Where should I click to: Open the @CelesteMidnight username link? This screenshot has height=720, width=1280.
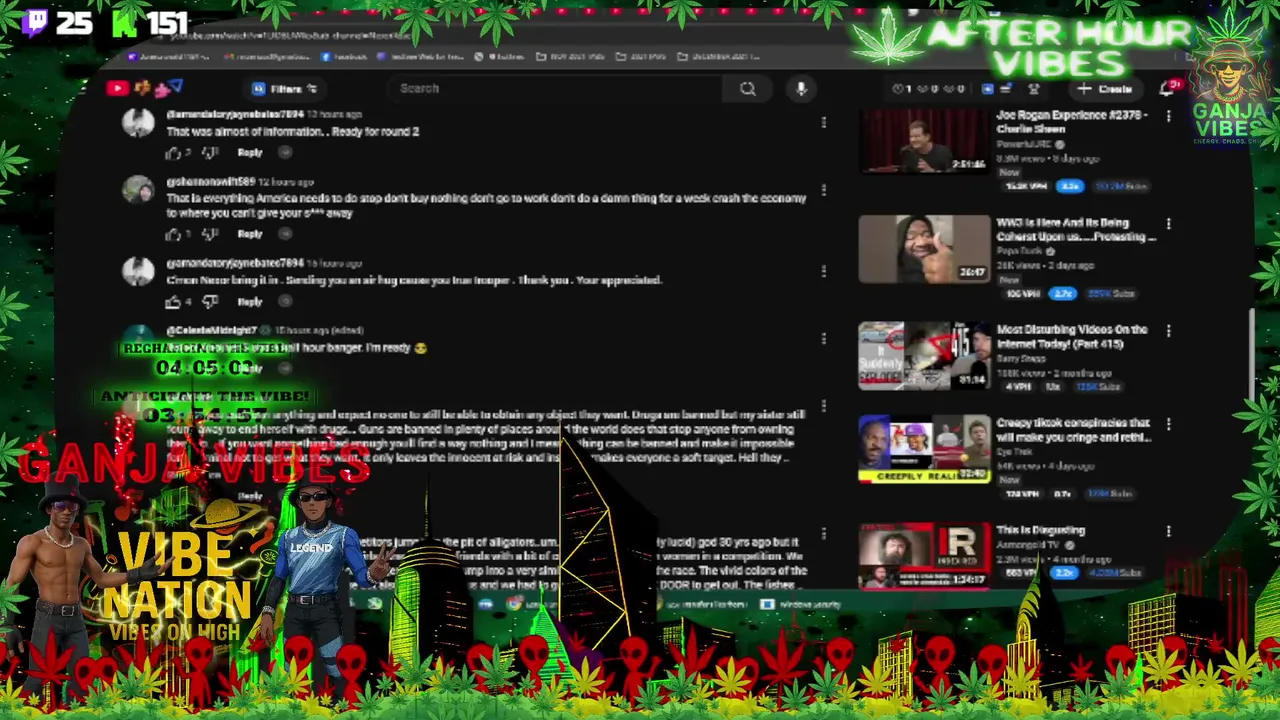click(x=212, y=330)
